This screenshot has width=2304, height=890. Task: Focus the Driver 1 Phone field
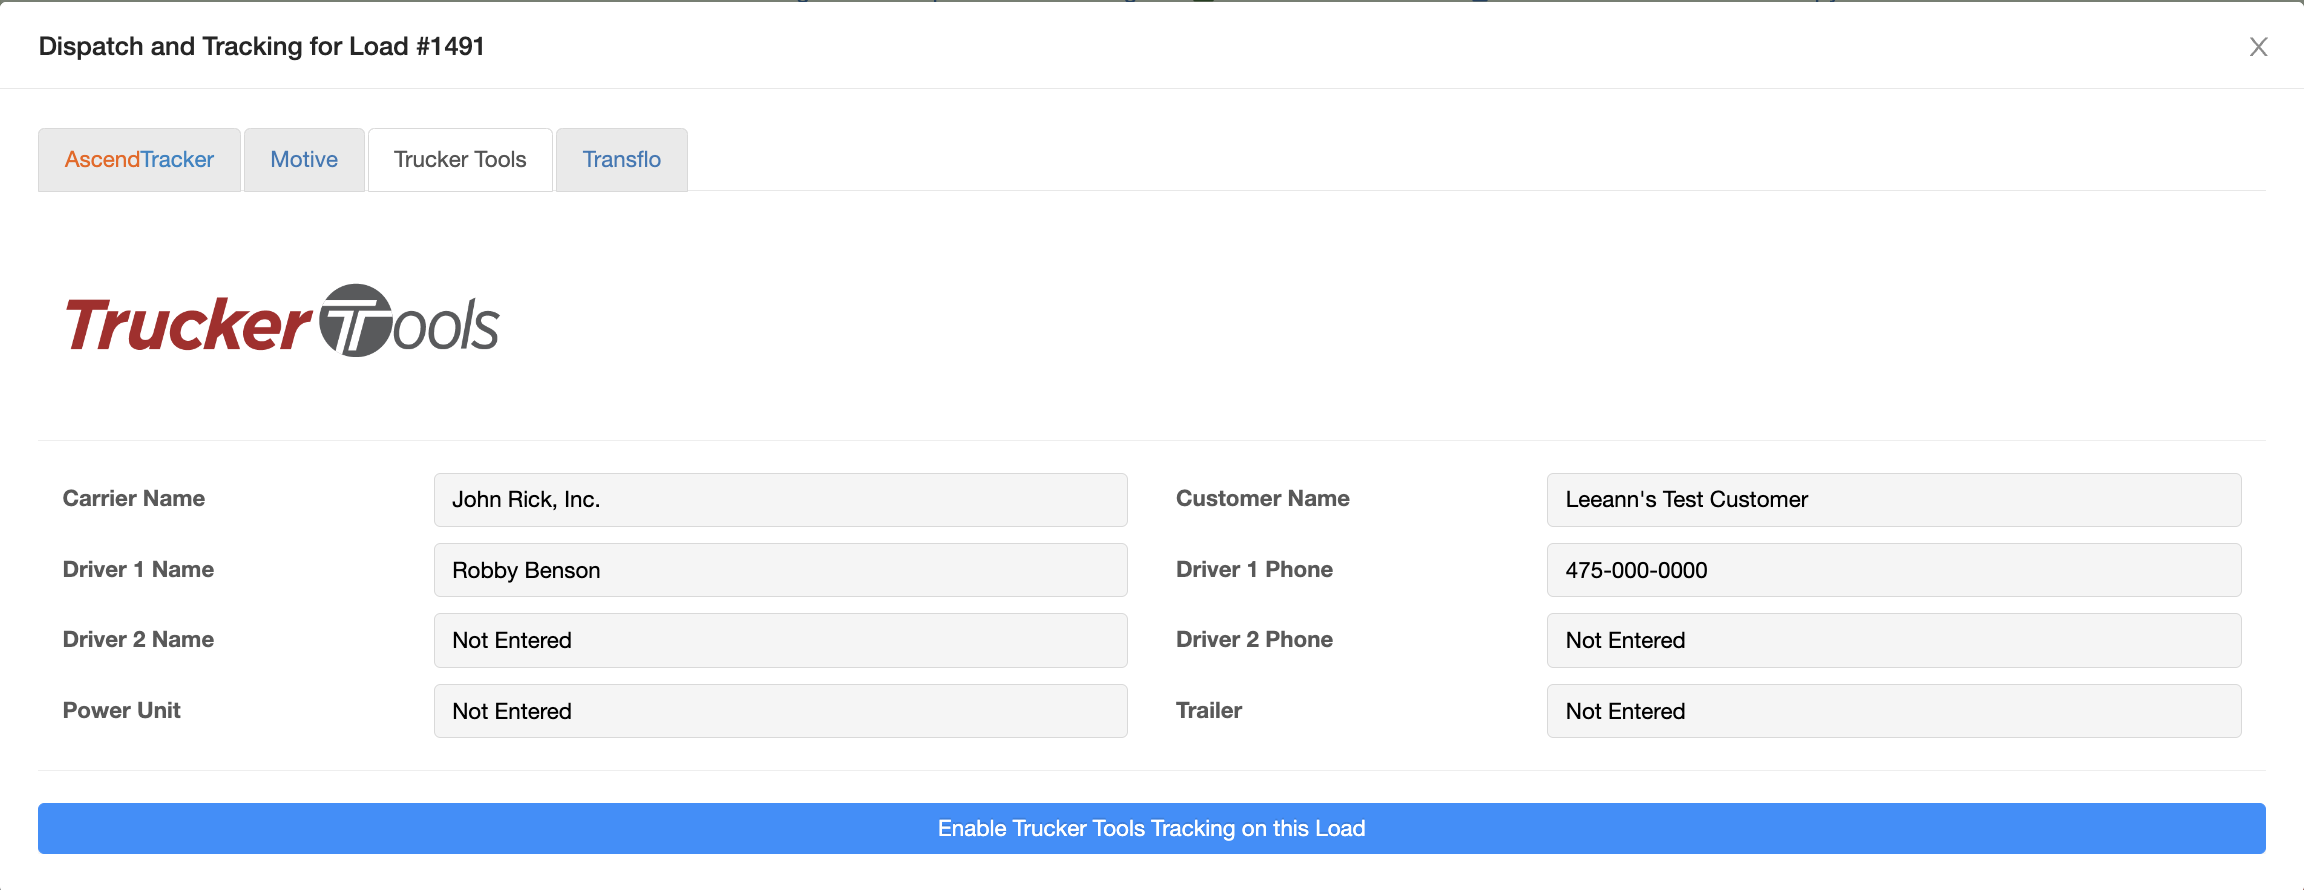coord(1894,570)
